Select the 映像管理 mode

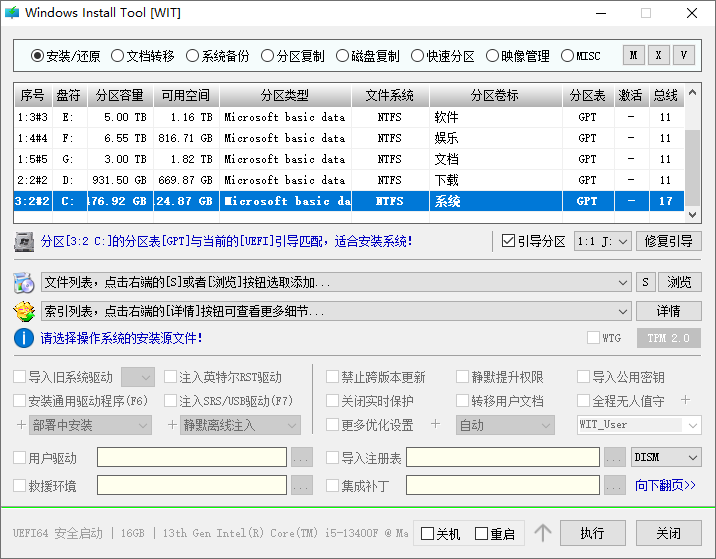tap(493, 56)
